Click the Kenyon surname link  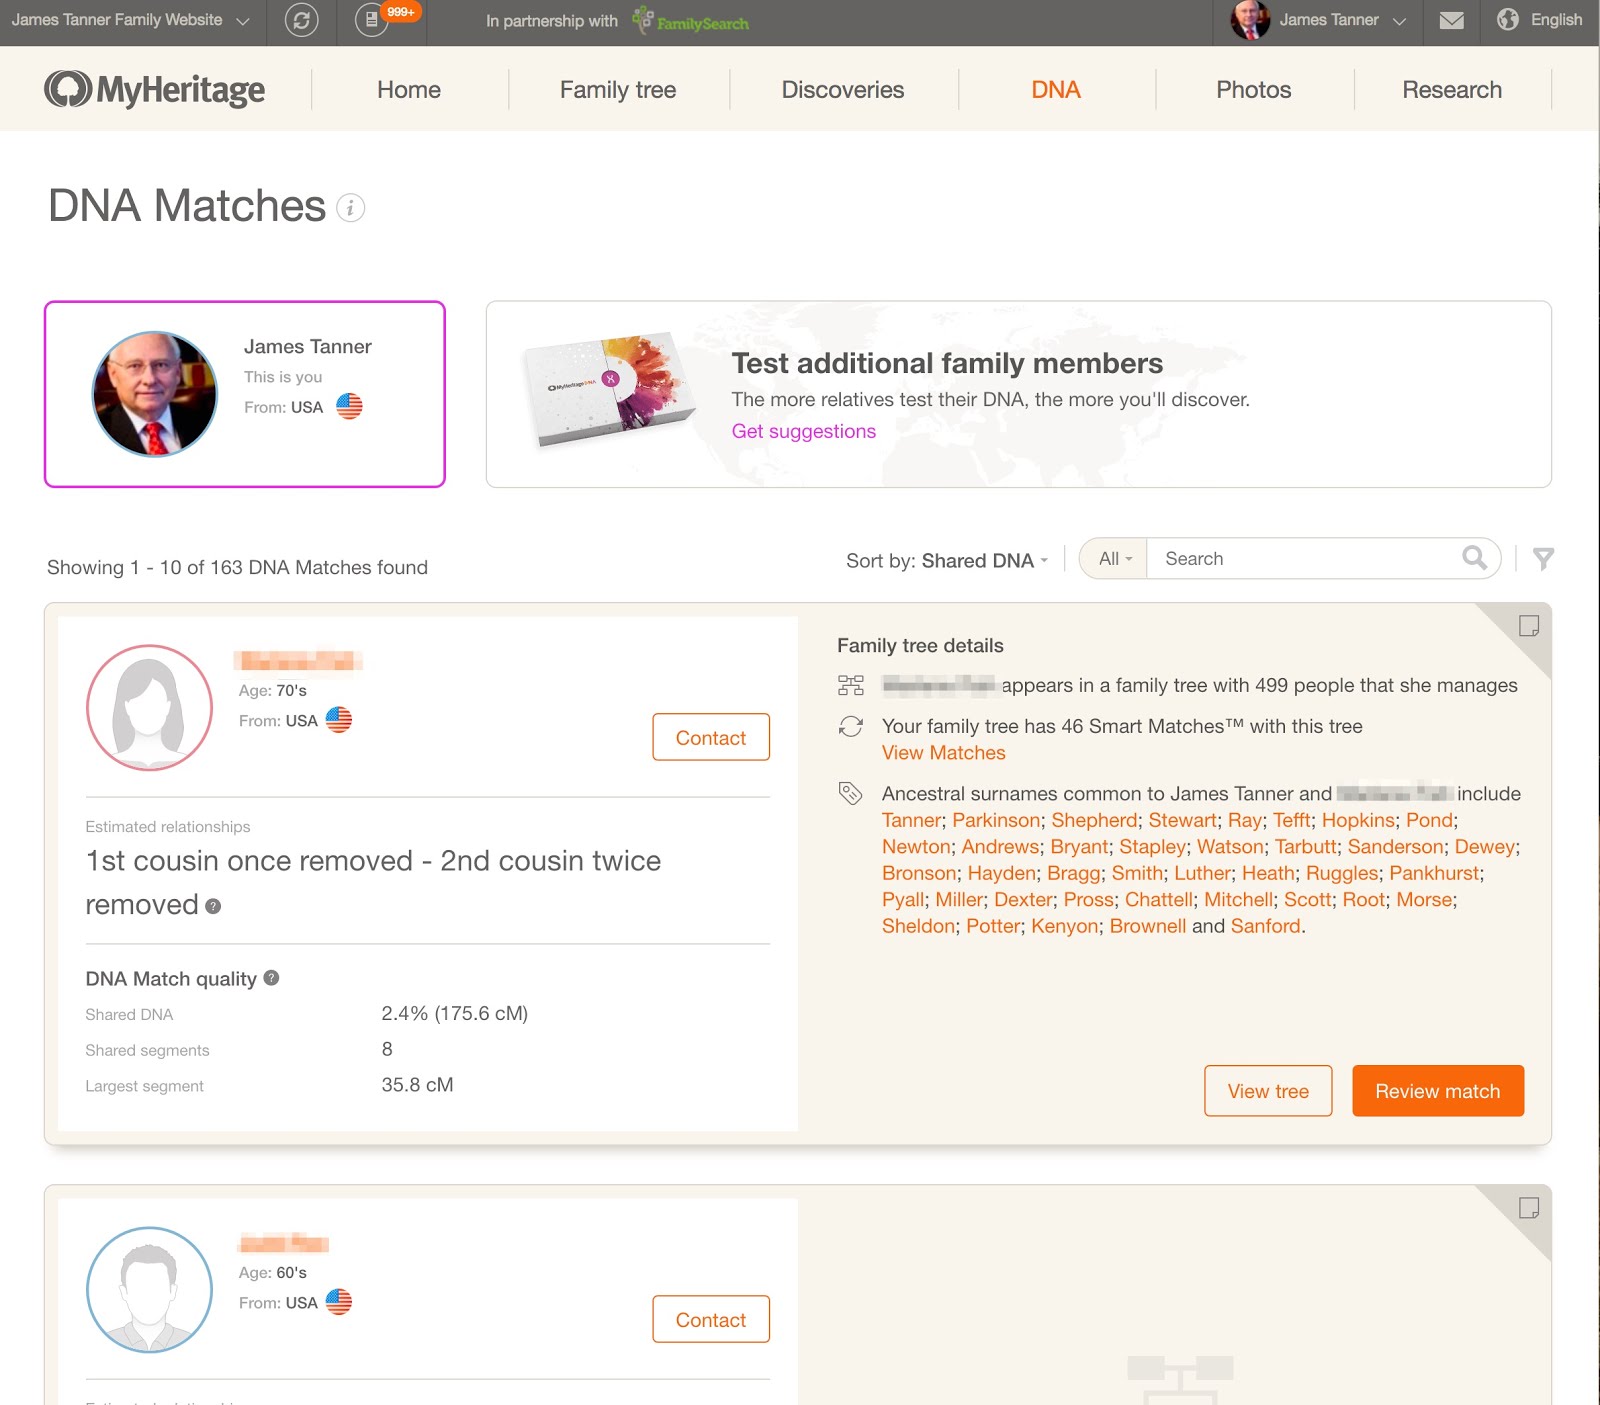coord(1065,926)
